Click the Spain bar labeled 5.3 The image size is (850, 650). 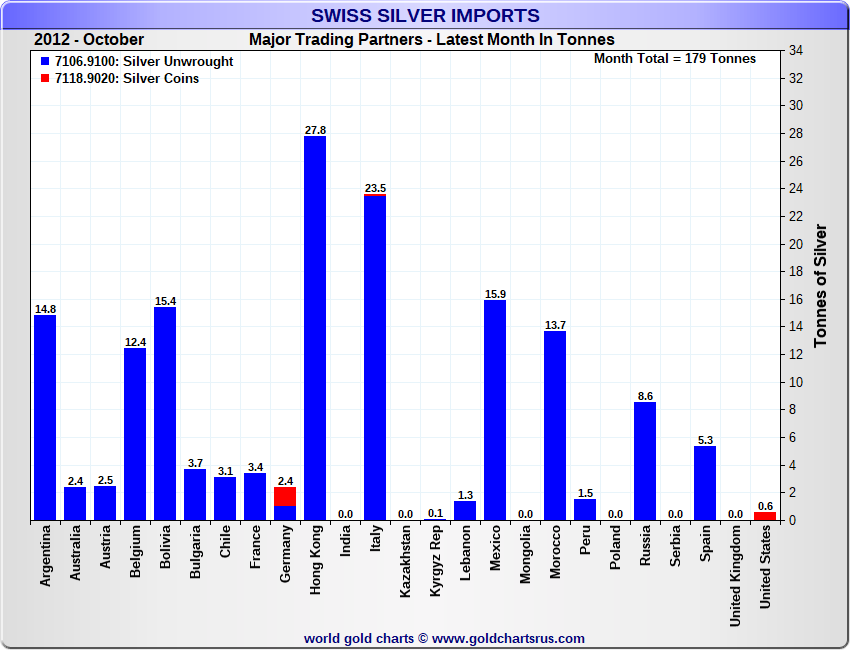705,483
